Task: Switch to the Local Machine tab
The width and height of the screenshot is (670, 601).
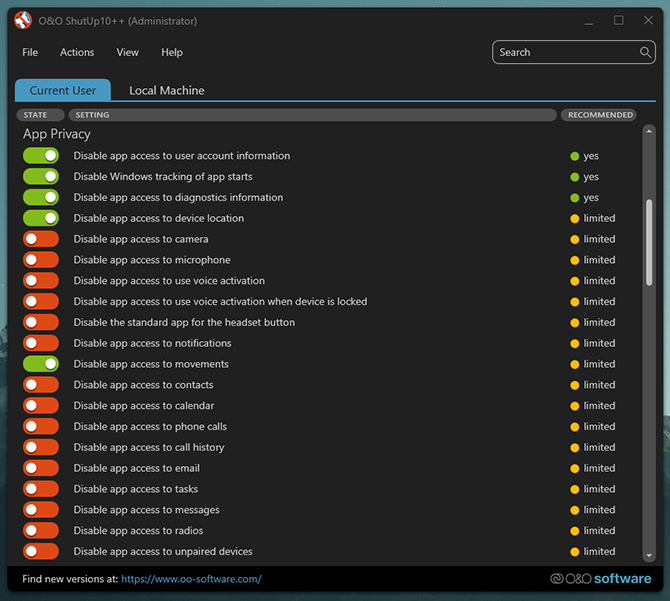Action: pos(167,91)
